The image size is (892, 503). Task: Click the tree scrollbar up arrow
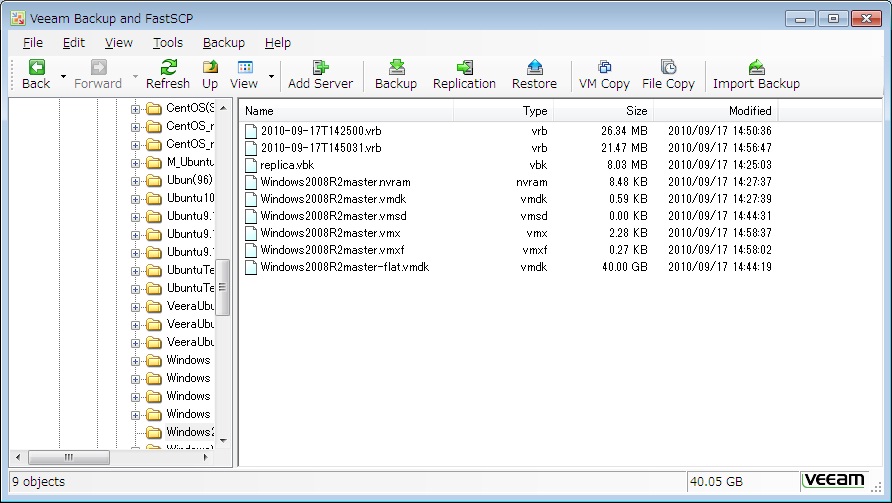223,108
